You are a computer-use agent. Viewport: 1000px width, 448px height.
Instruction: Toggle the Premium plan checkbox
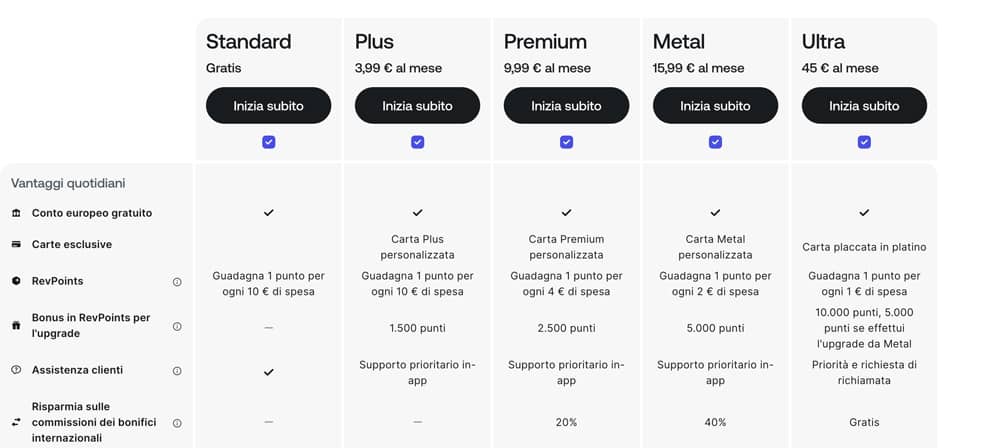[x=566, y=142]
